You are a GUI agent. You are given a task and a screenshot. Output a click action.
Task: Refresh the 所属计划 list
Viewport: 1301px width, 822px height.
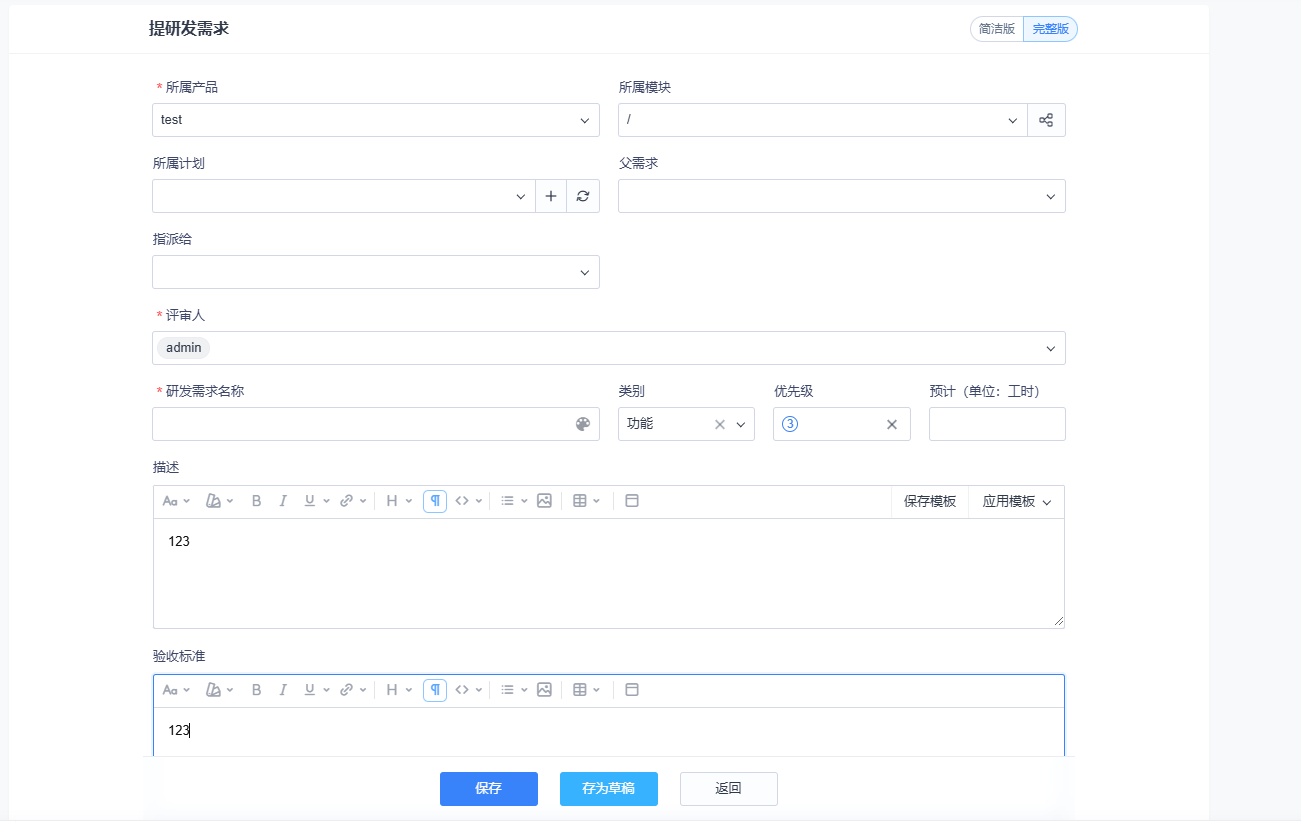[582, 196]
